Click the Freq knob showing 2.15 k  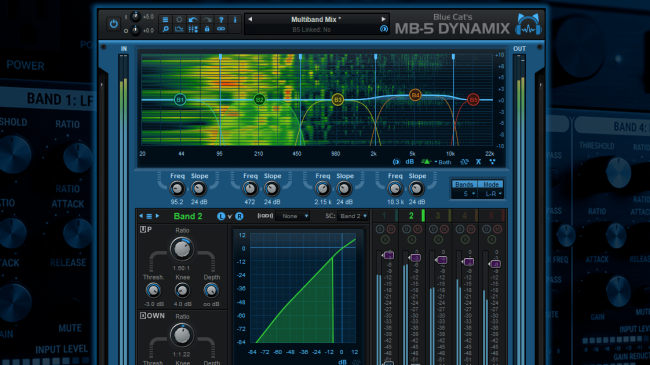pyautogui.click(x=323, y=189)
